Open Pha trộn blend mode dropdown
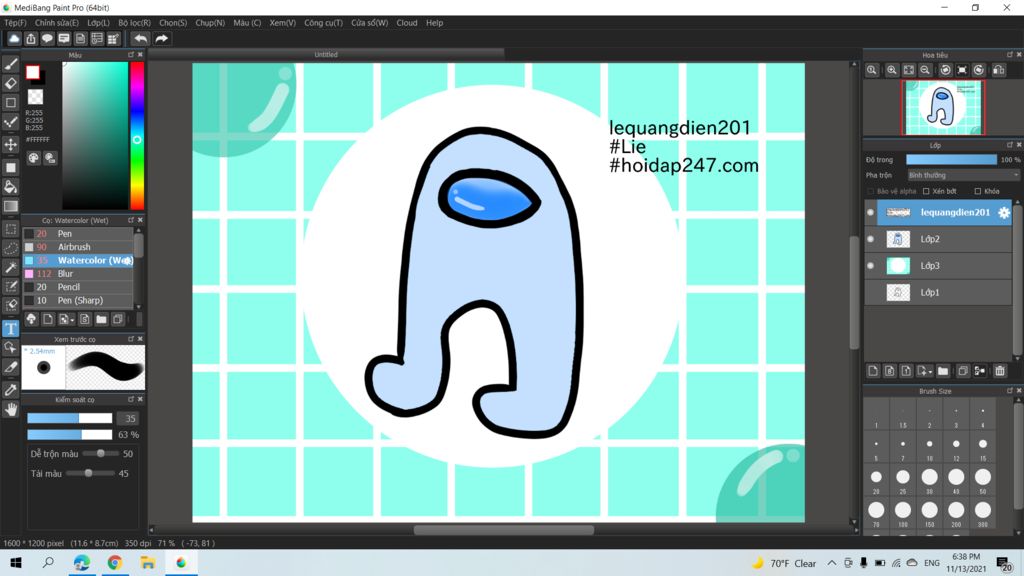The image size is (1024, 576). coord(963,175)
